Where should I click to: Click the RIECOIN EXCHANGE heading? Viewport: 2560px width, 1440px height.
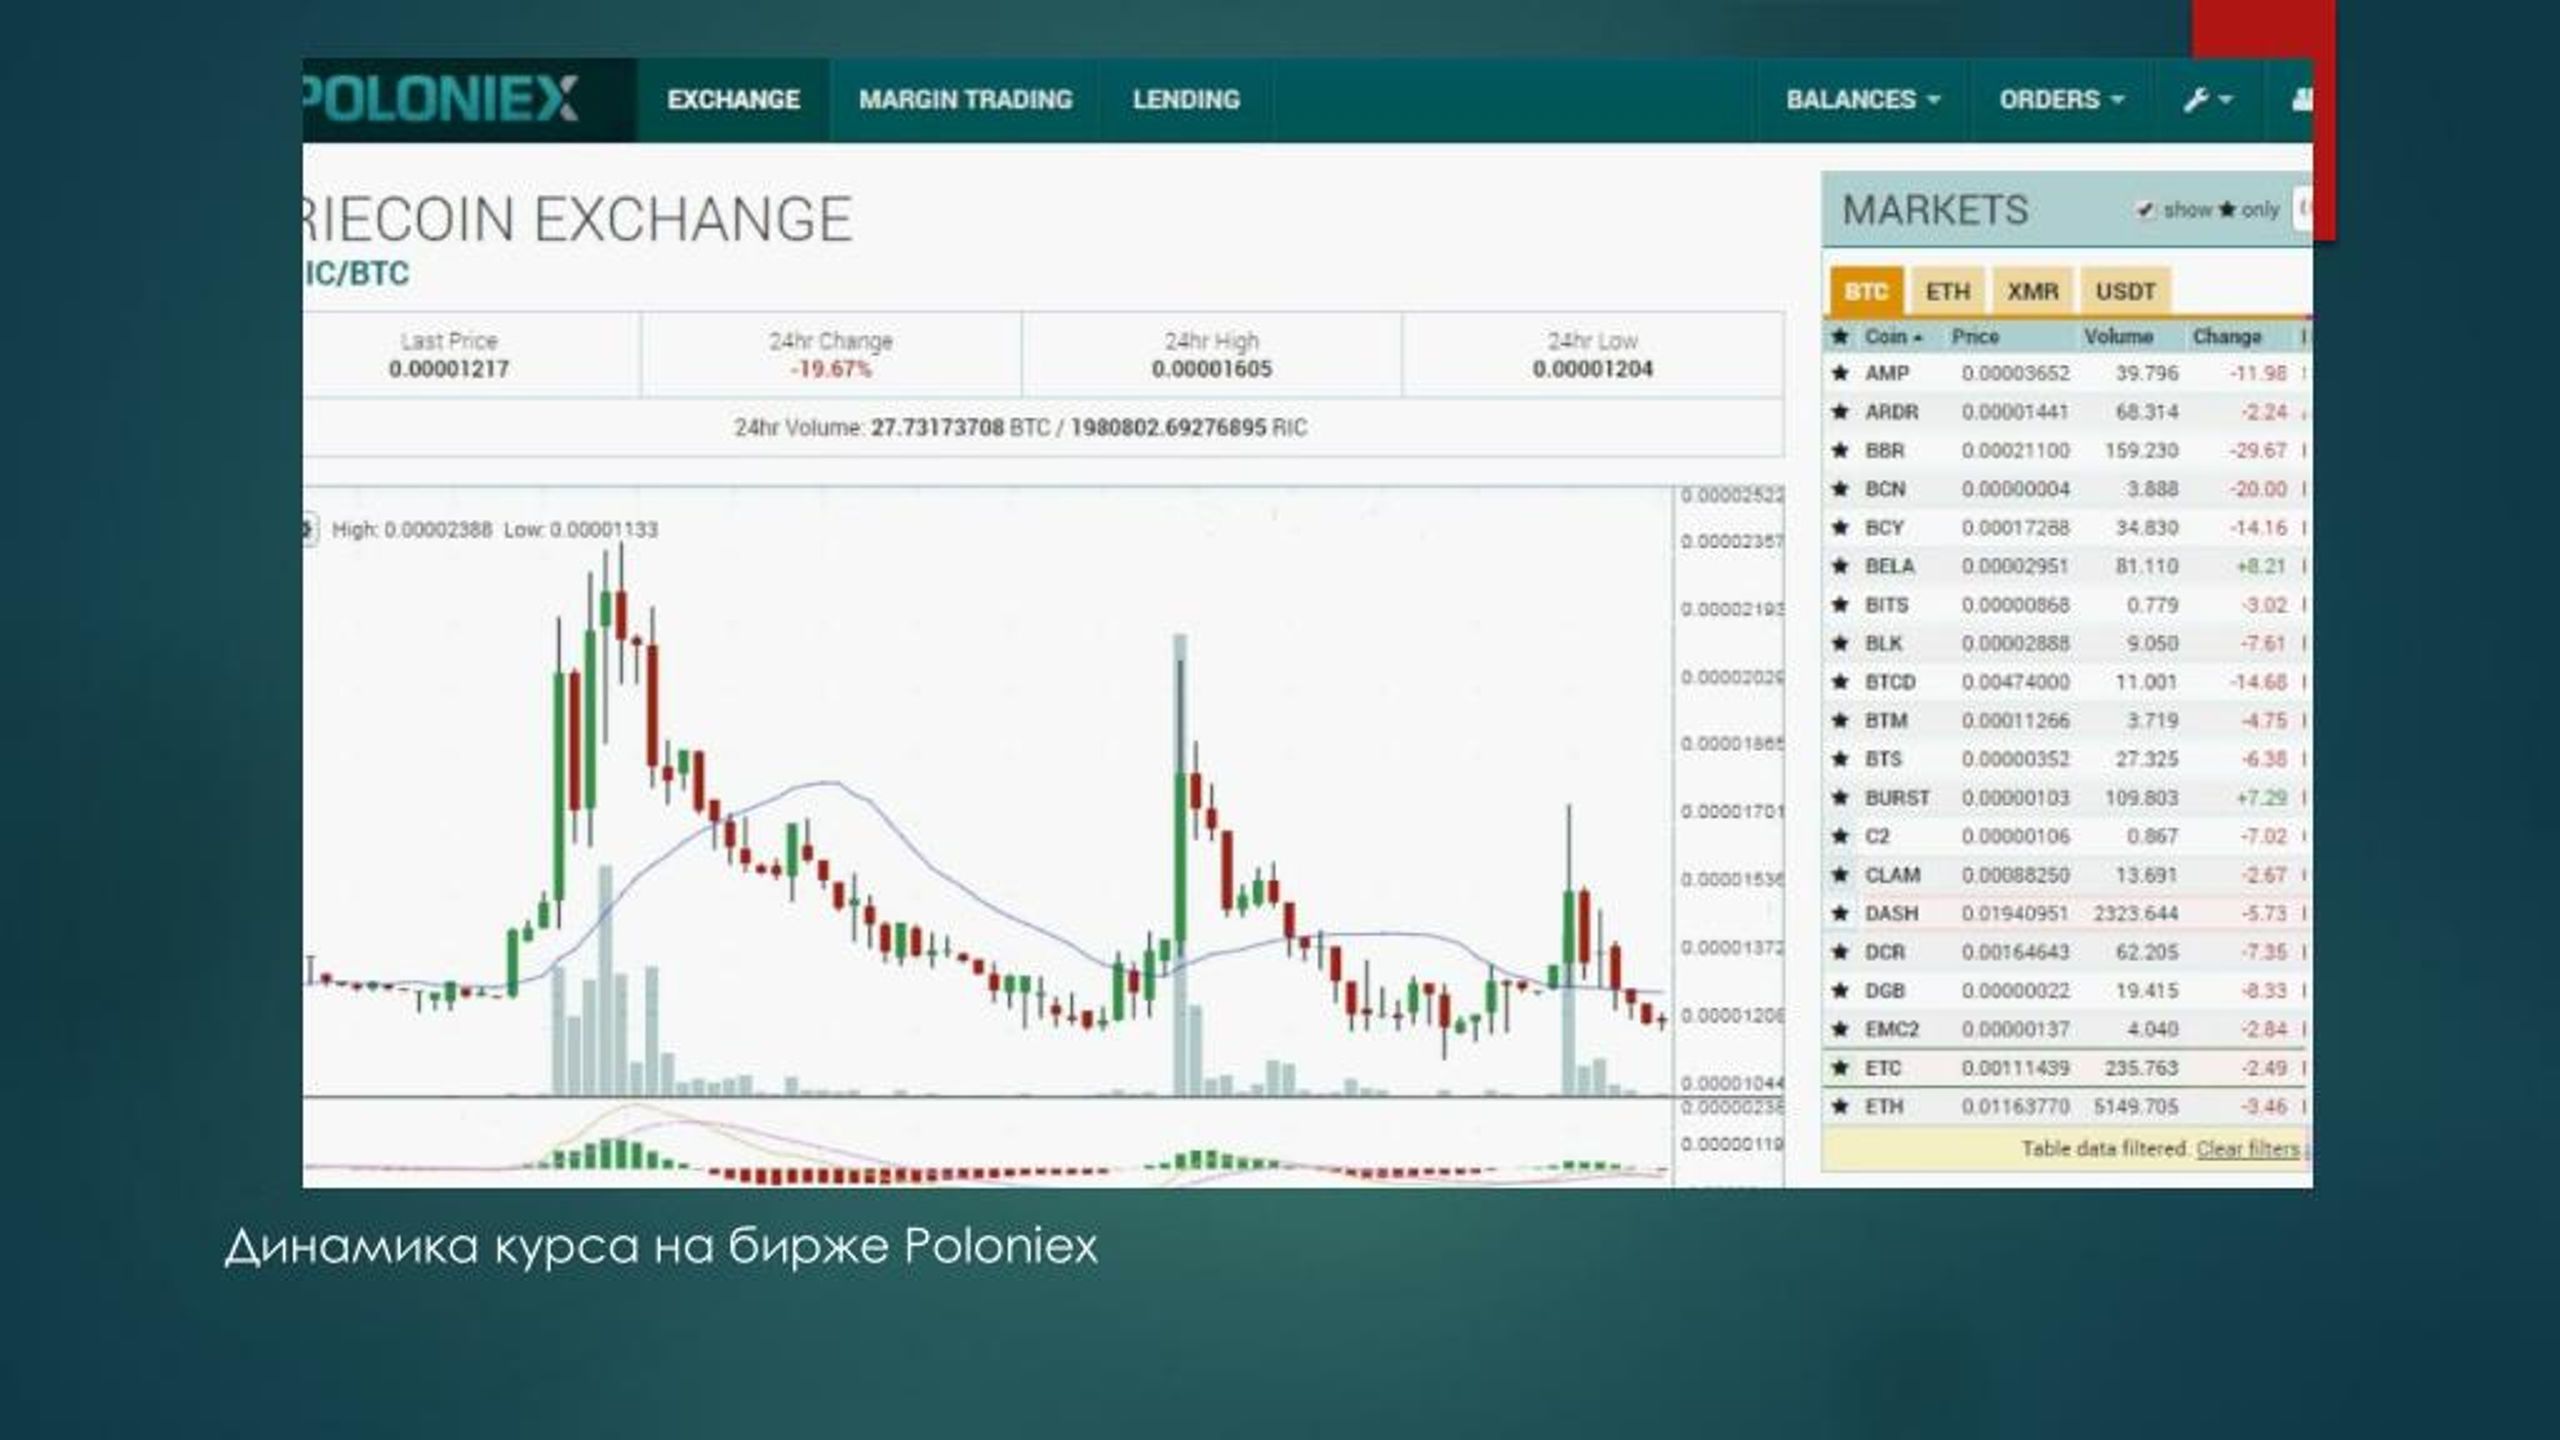coord(577,219)
